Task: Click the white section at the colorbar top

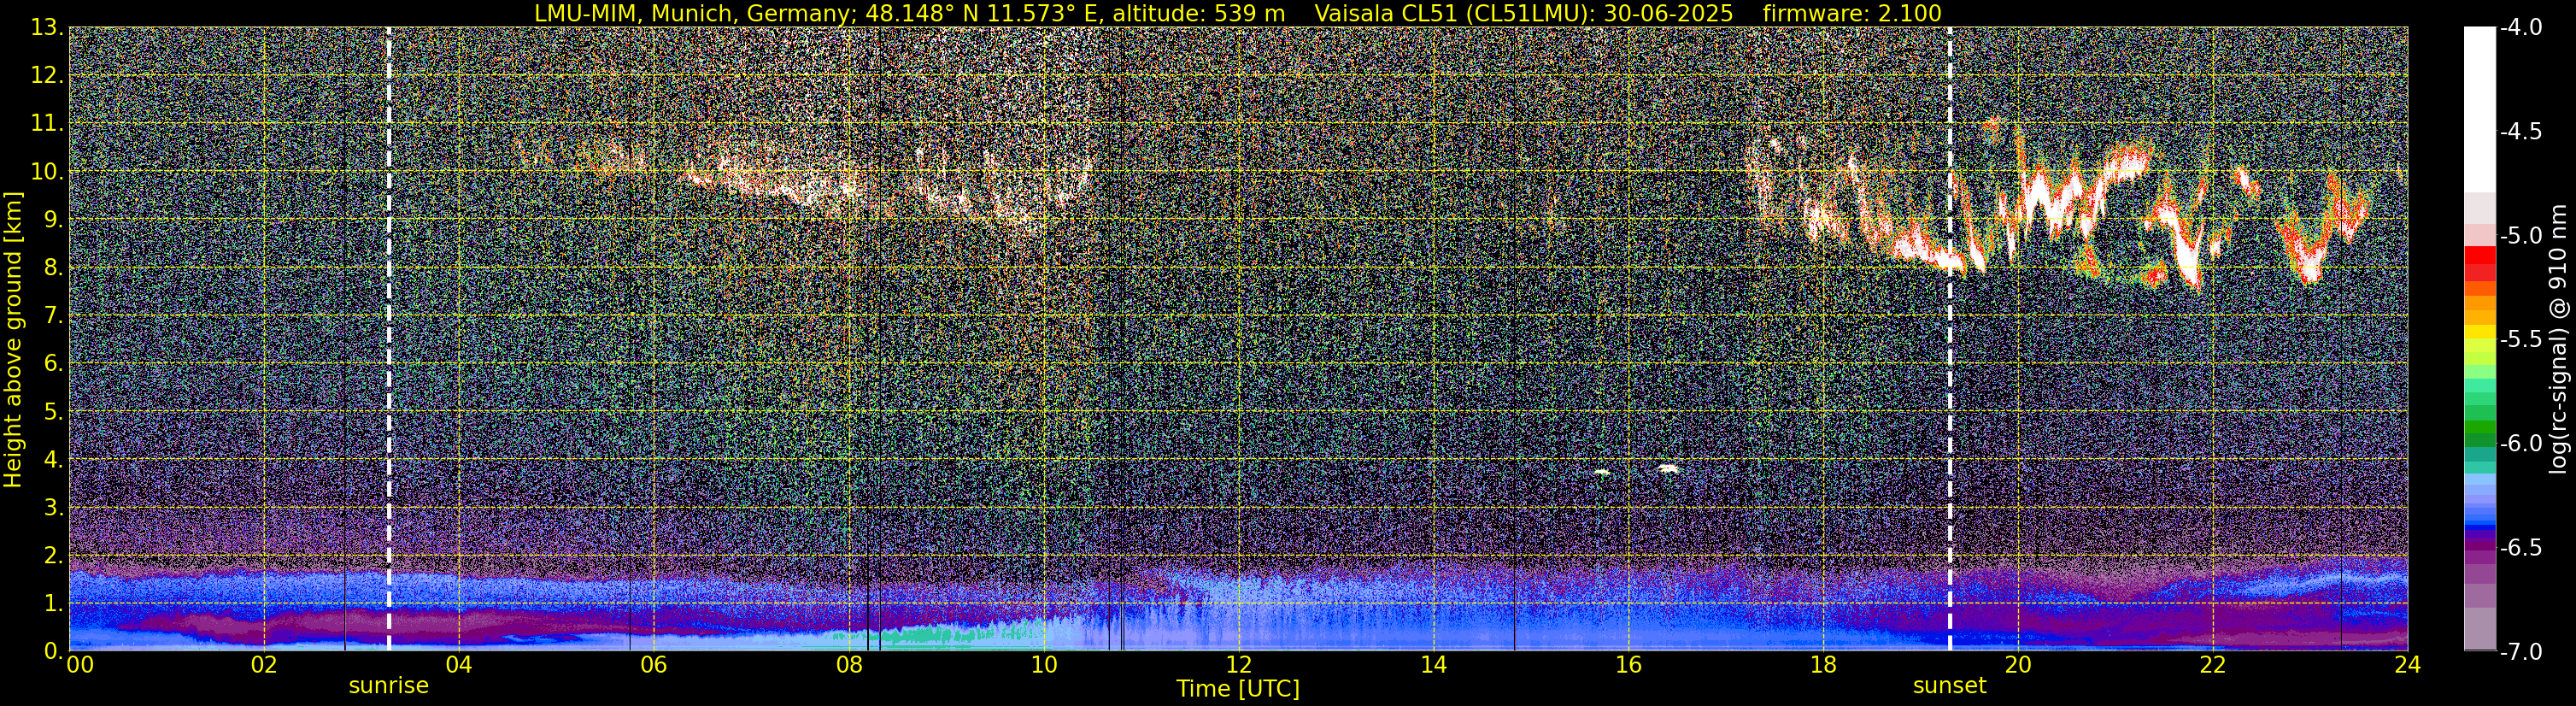Action: pyautogui.click(x=2479, y=110)
